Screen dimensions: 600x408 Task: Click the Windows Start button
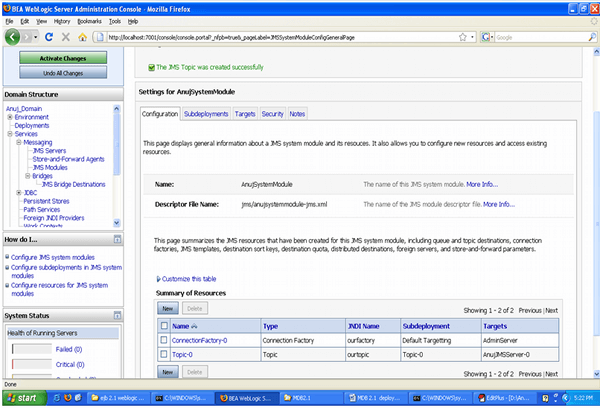24,397
